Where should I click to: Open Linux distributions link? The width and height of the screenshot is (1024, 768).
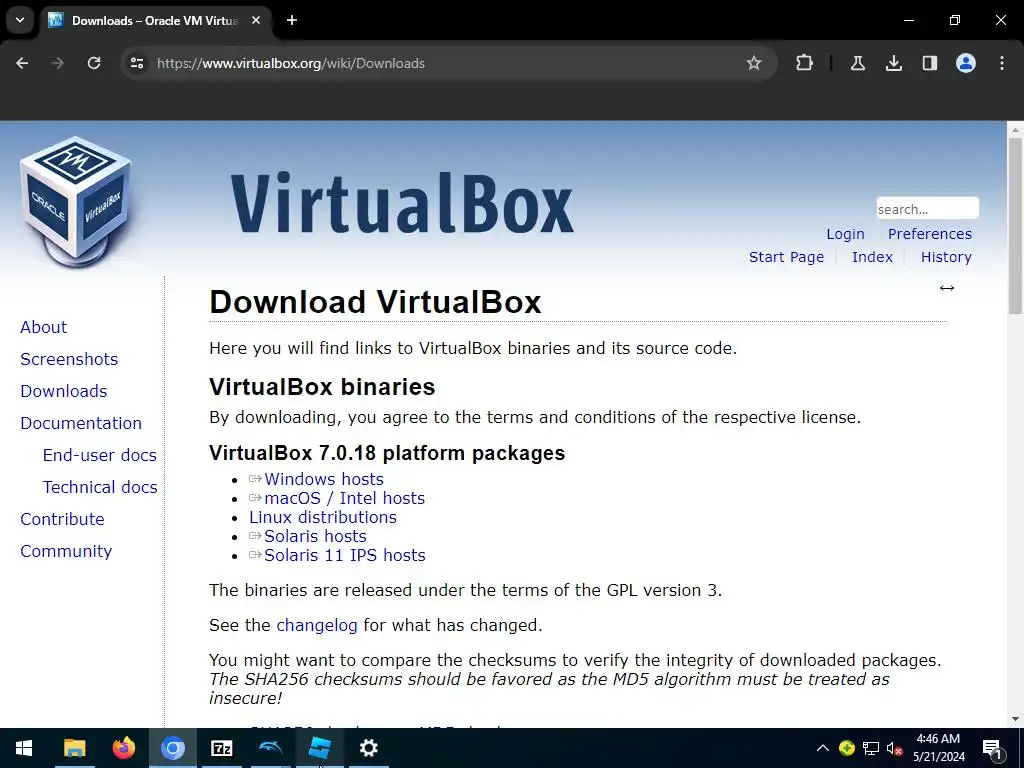coord(323,517)
